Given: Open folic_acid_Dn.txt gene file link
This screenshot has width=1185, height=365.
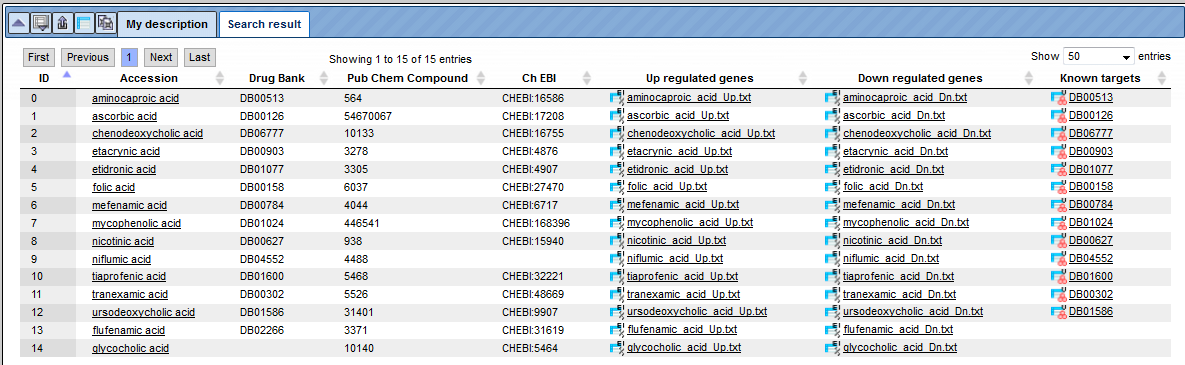Looking at the screenshot, I should tap(883, 187).
